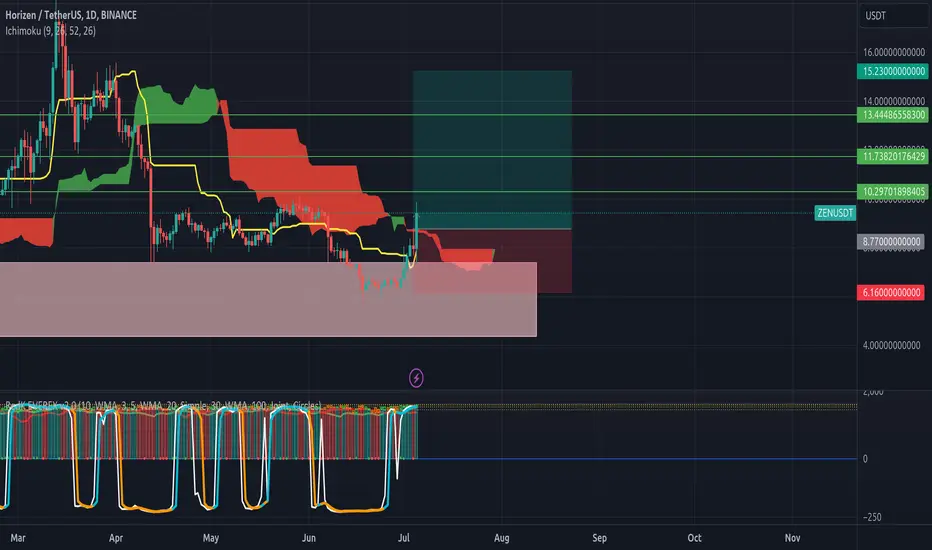
Task: Click the 15.23000000000 target price label
Action: click(x=892, y=71)
